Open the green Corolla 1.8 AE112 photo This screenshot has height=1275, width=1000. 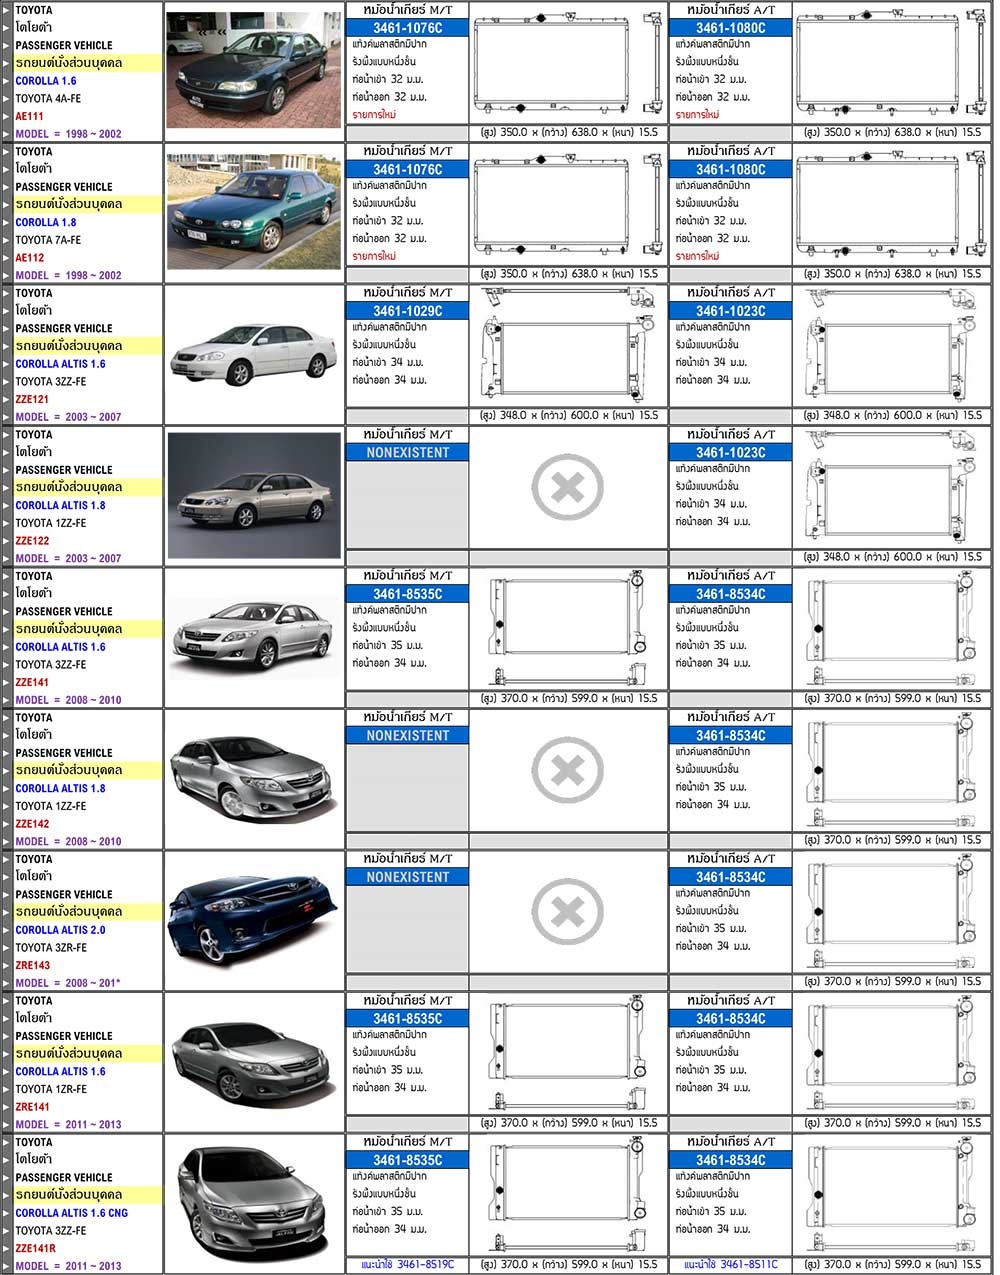coord(253,212)
